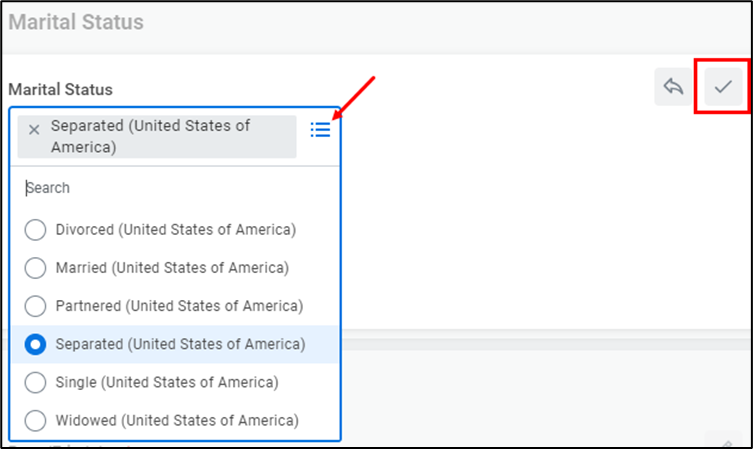Select the Single radio button

35,382
